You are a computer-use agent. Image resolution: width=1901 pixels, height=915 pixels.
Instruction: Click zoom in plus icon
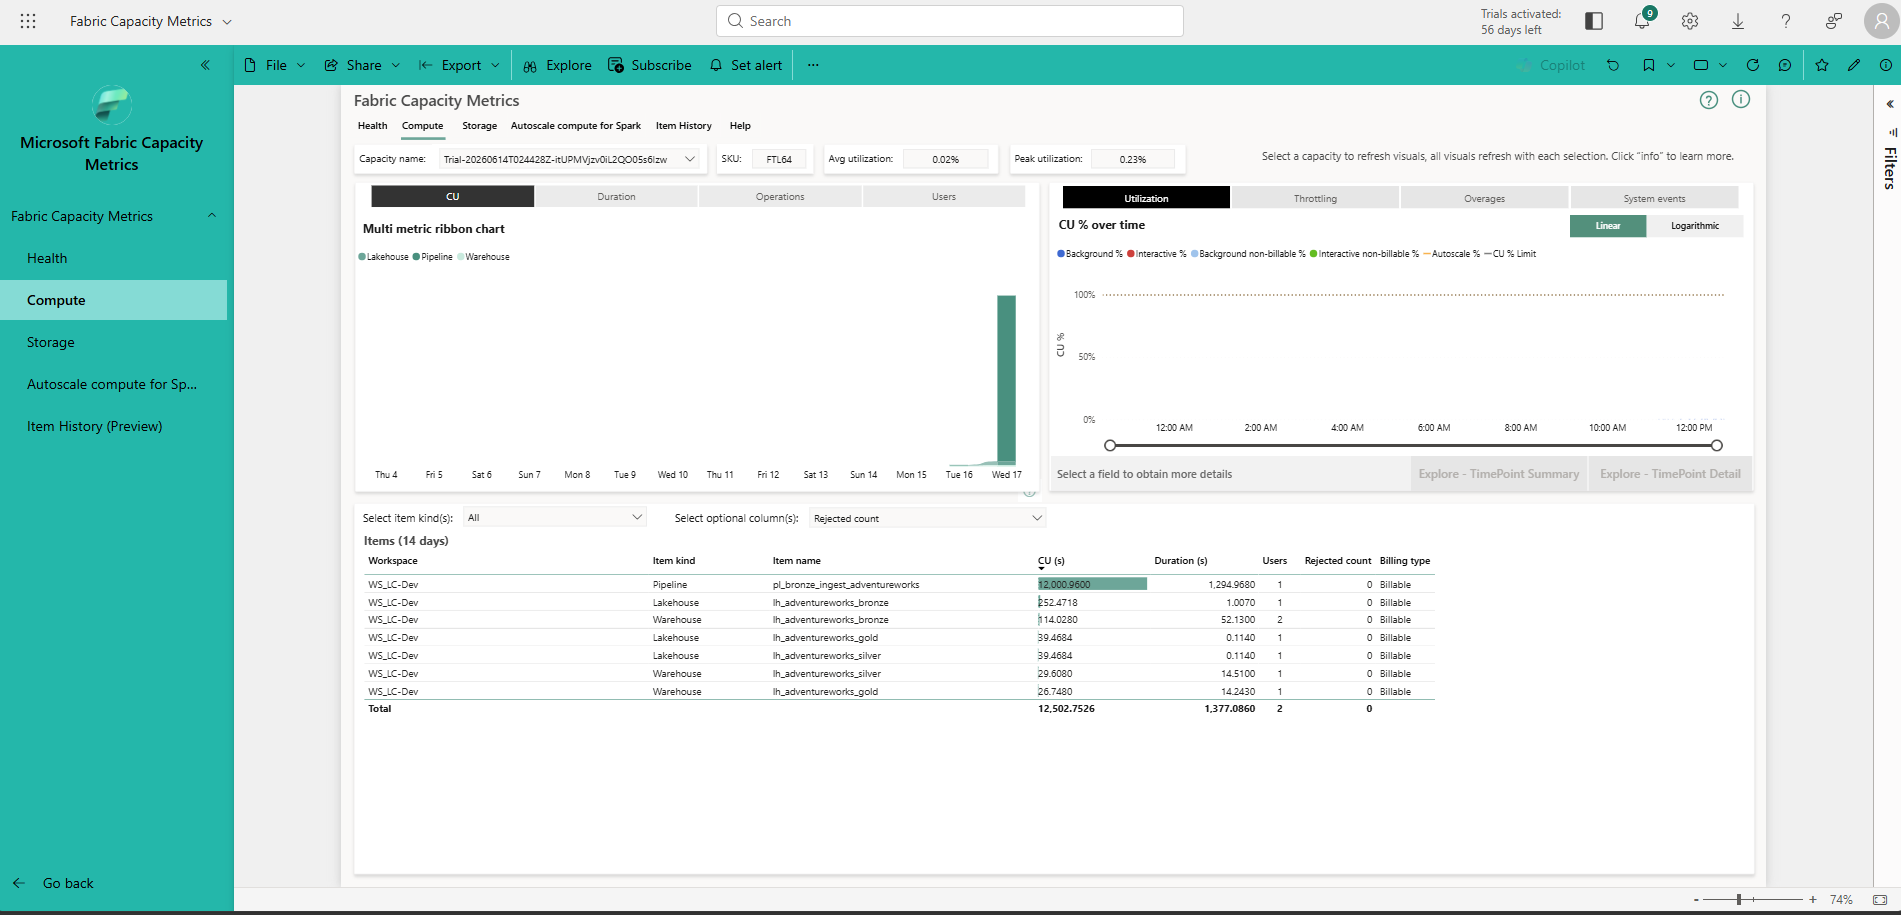click(x=1813, y=900)
